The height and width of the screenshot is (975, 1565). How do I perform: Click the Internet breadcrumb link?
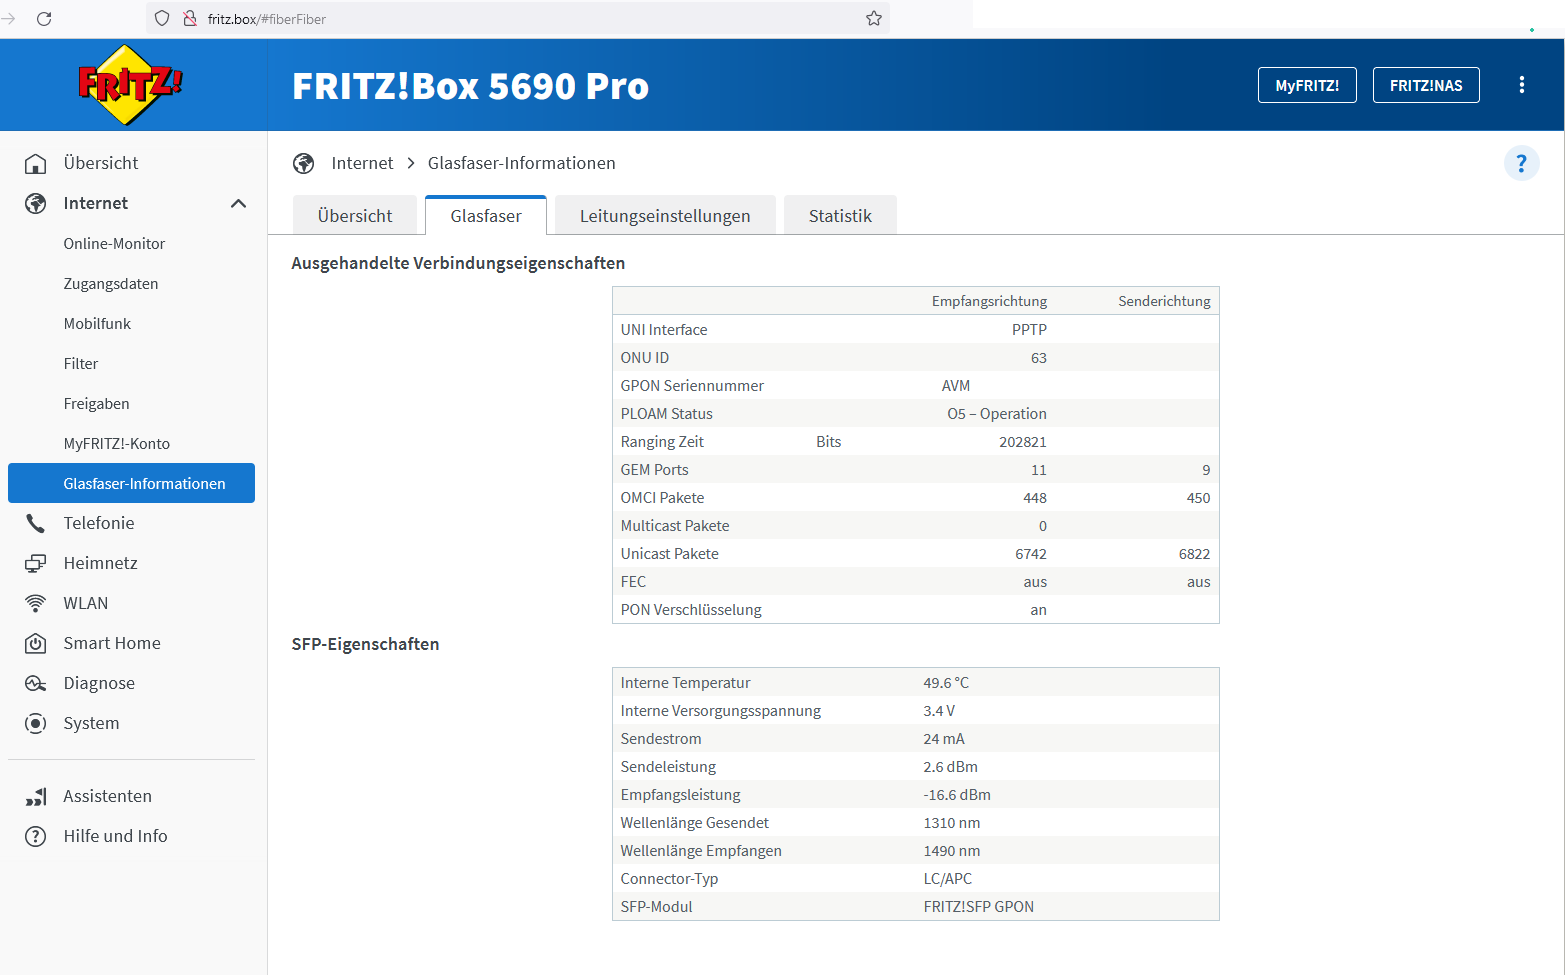click(362, 163)
